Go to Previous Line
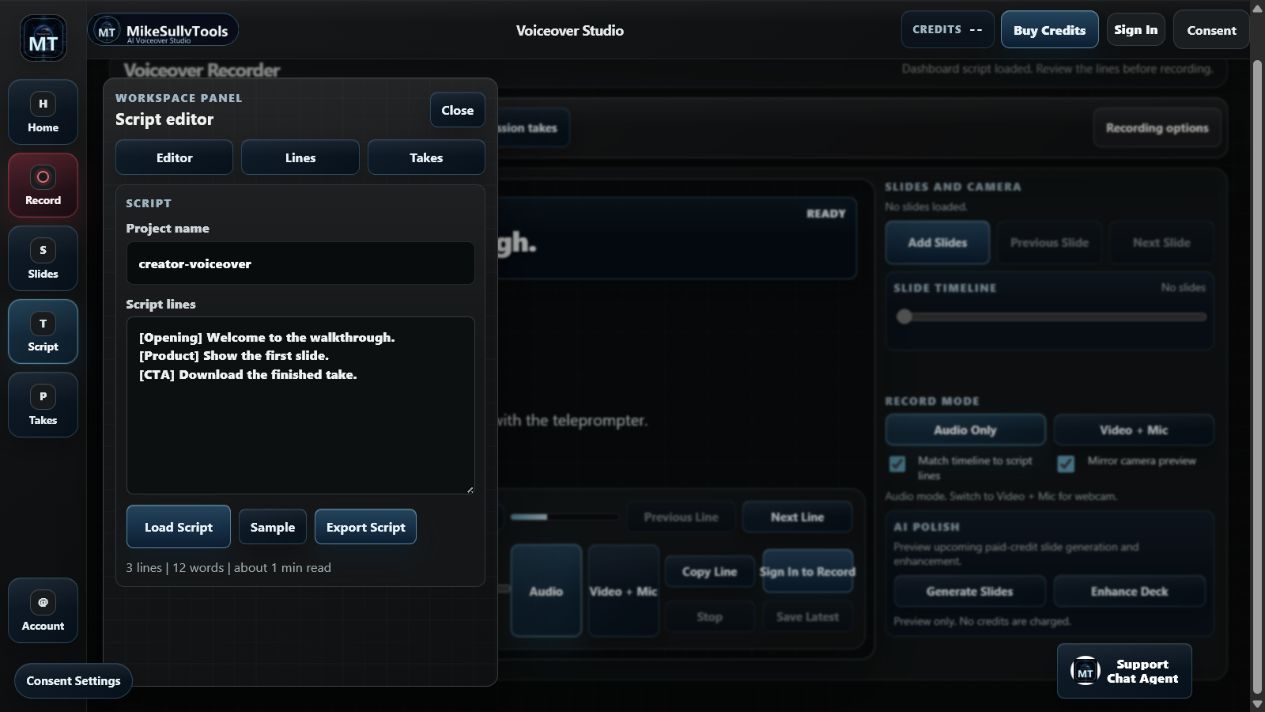 click(681, 517)
